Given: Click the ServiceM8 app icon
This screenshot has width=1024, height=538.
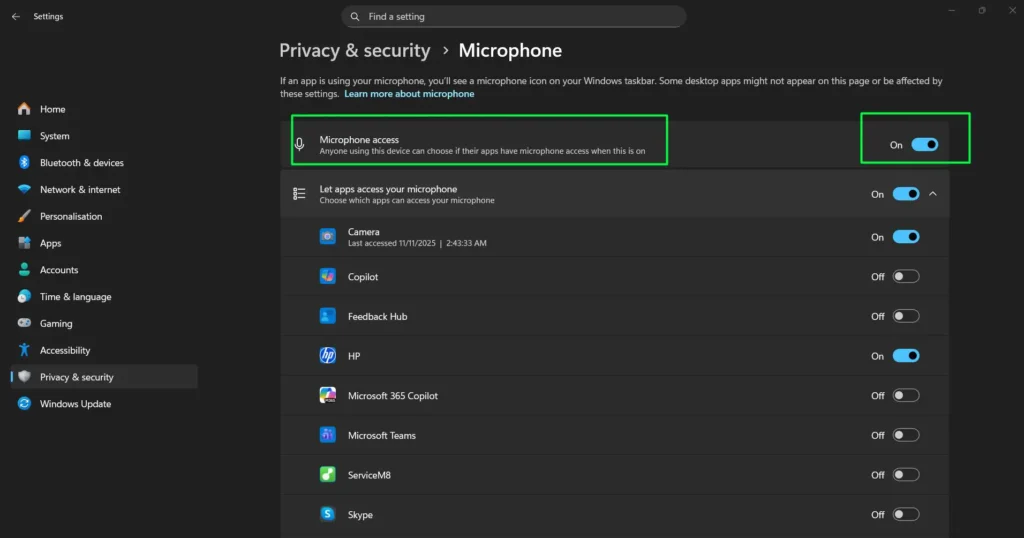Looking at the screenshot, I should (x=328, y=475).
